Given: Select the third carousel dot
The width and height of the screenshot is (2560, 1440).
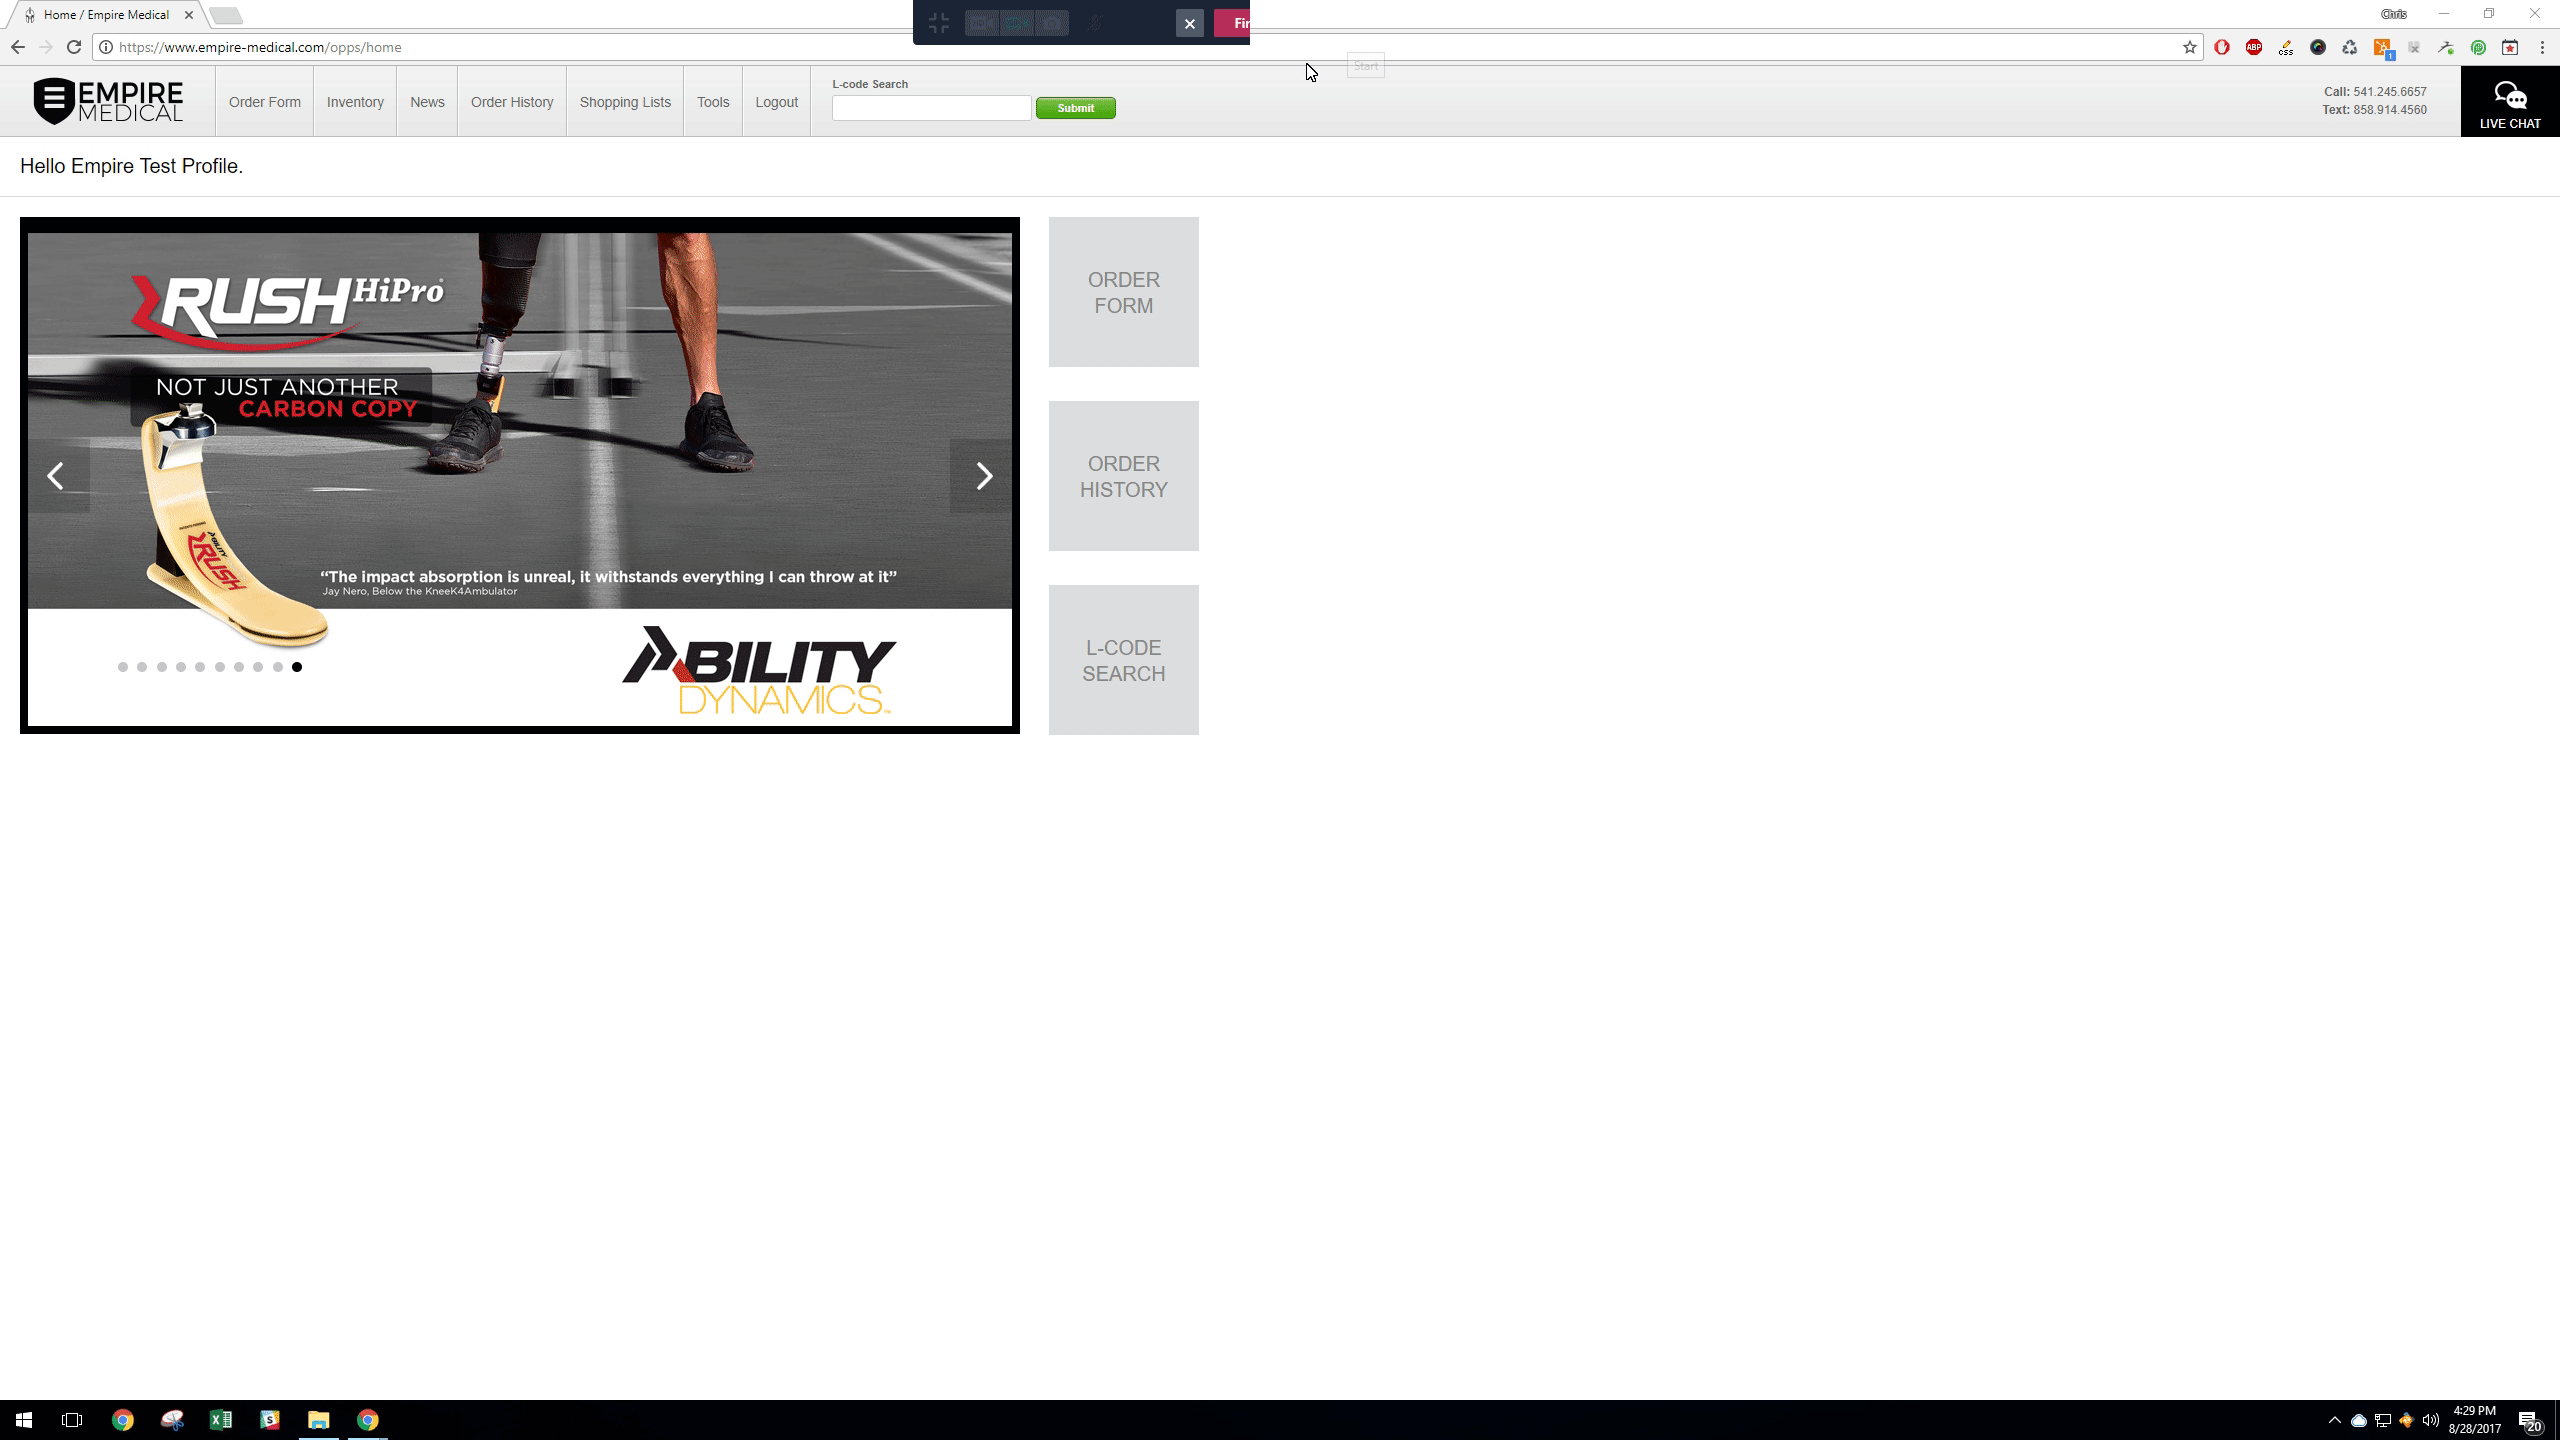Looking at the screenshot, I should coord(162,667).
